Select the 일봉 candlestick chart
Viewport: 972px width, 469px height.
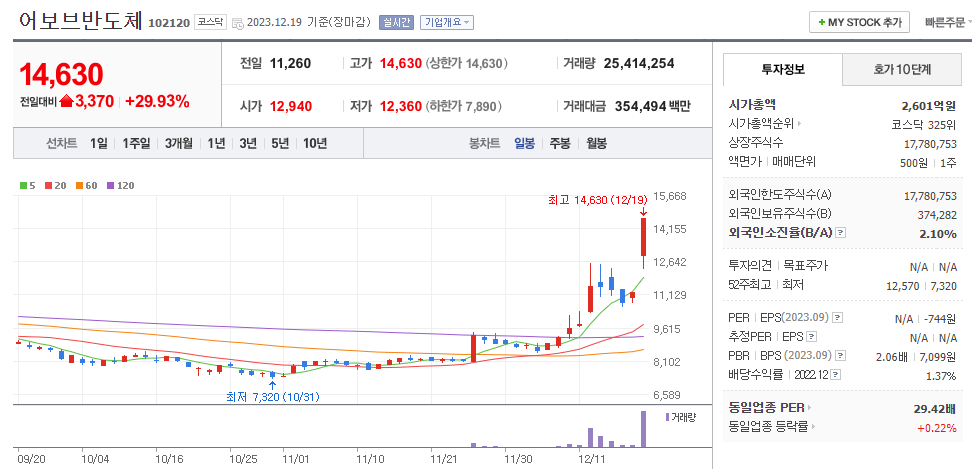point(524,144)
